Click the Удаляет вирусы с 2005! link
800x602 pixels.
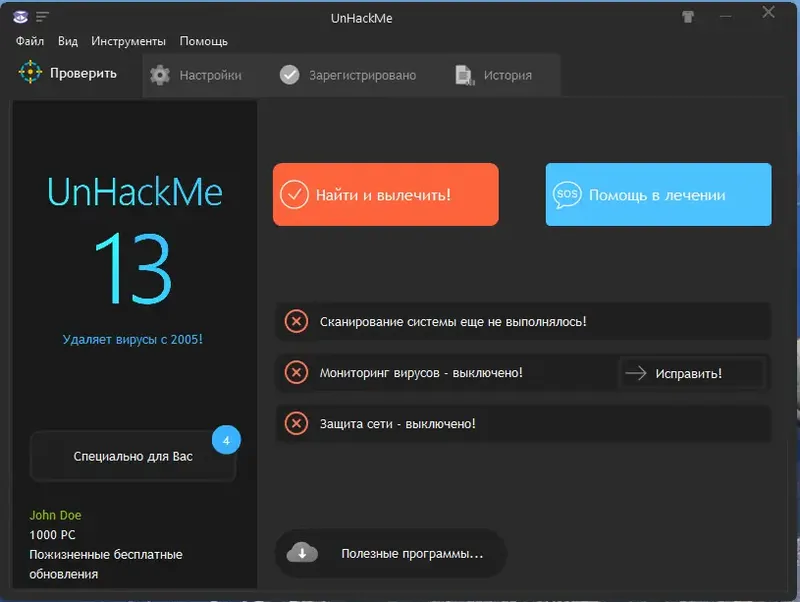click(x=133, y=339)
